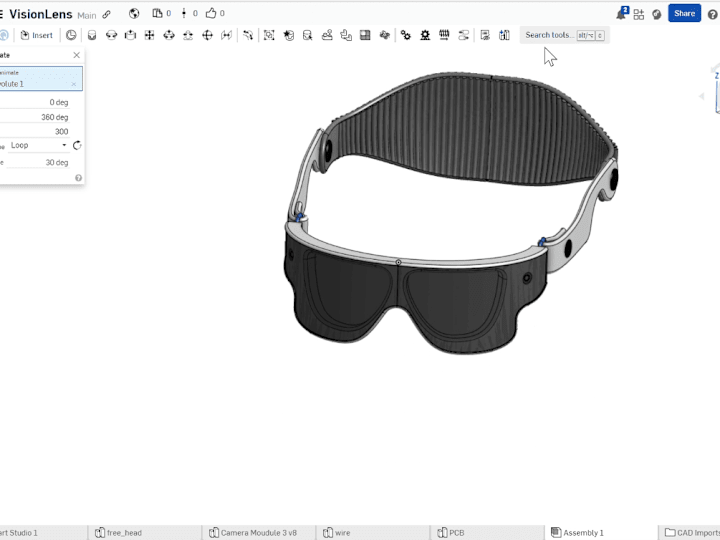Select the Parallel mate tool

[226, 35]
